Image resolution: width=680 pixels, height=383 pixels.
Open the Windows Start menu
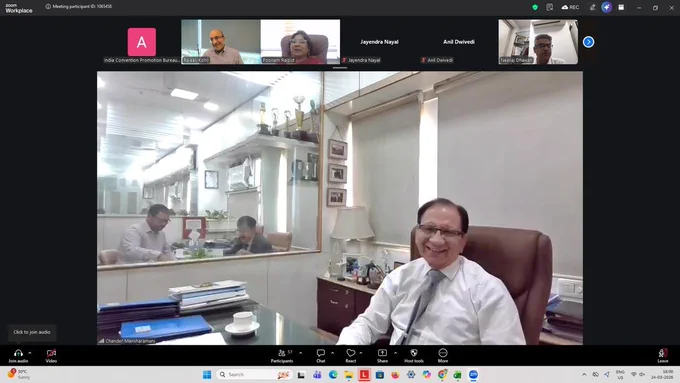coord(207,374)
